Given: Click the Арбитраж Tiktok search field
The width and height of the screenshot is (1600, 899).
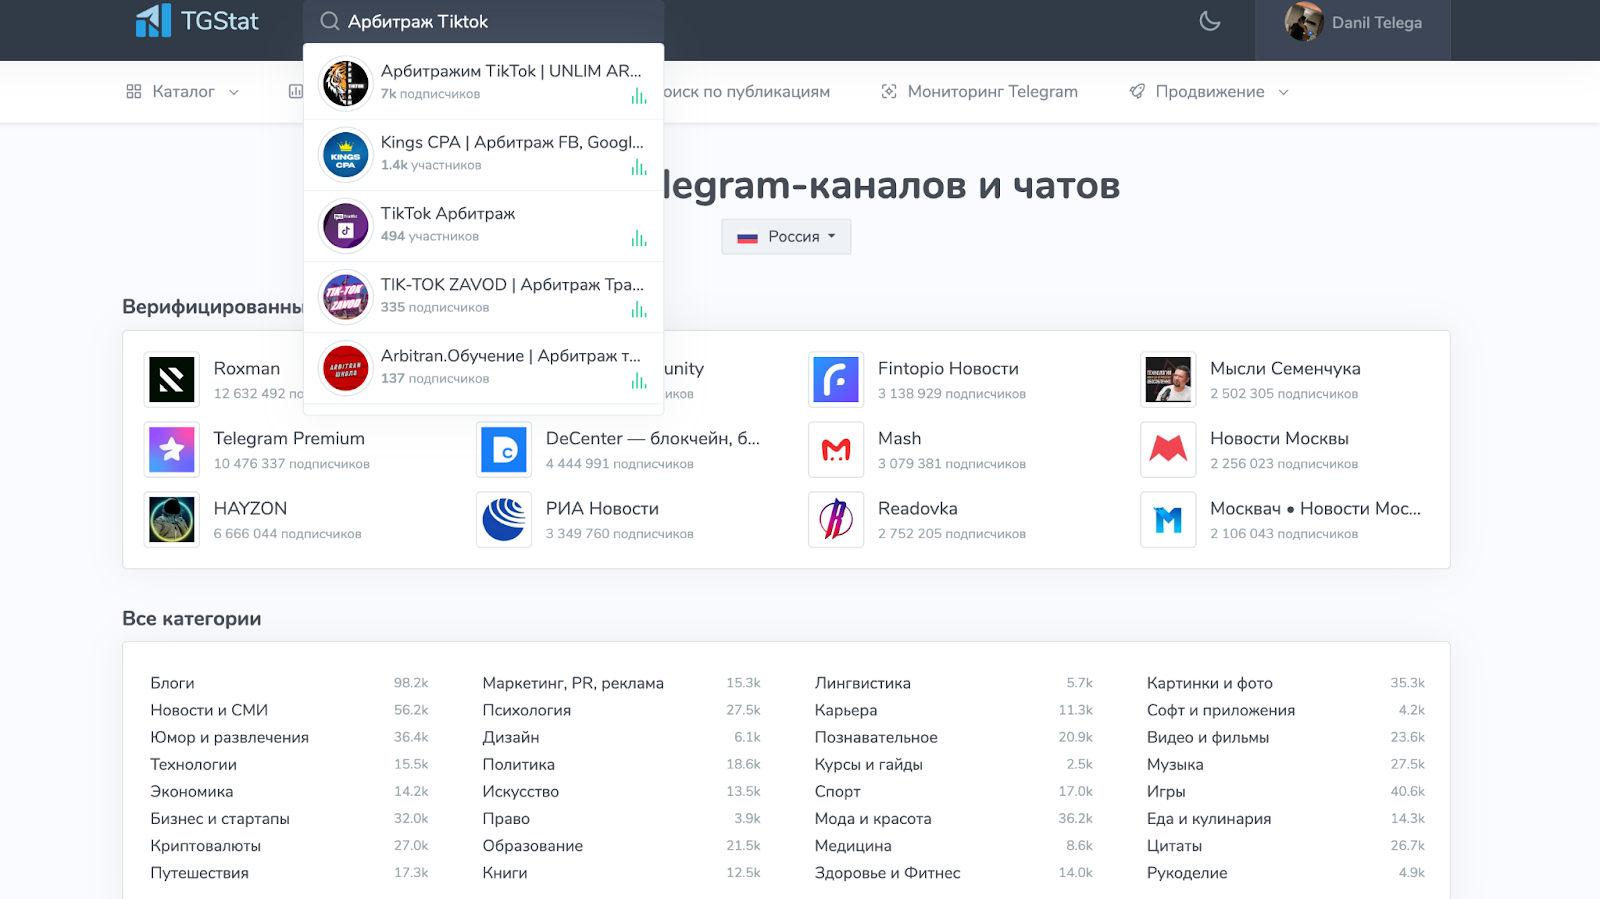Looking at the screenshot, I should point(483,21).
